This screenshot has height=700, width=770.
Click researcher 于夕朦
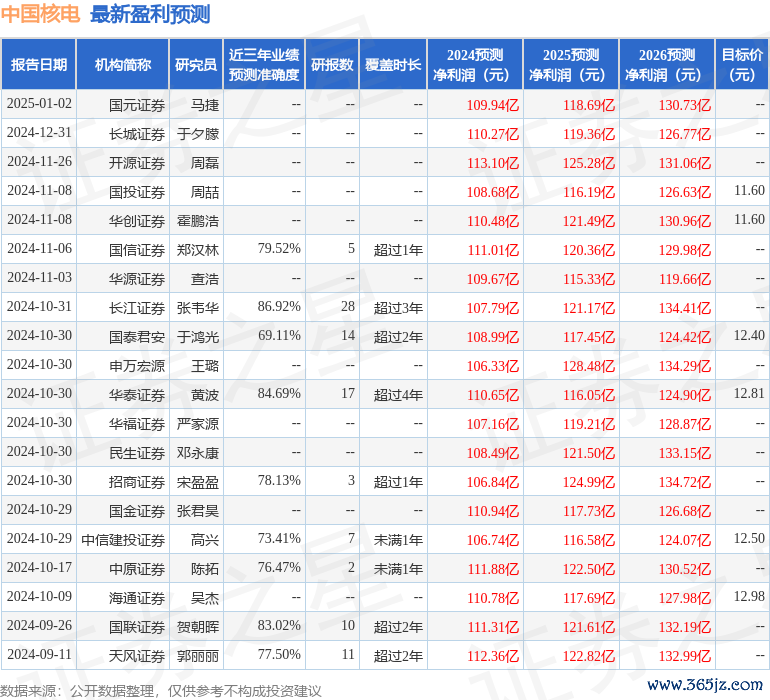tap(198, 134)
